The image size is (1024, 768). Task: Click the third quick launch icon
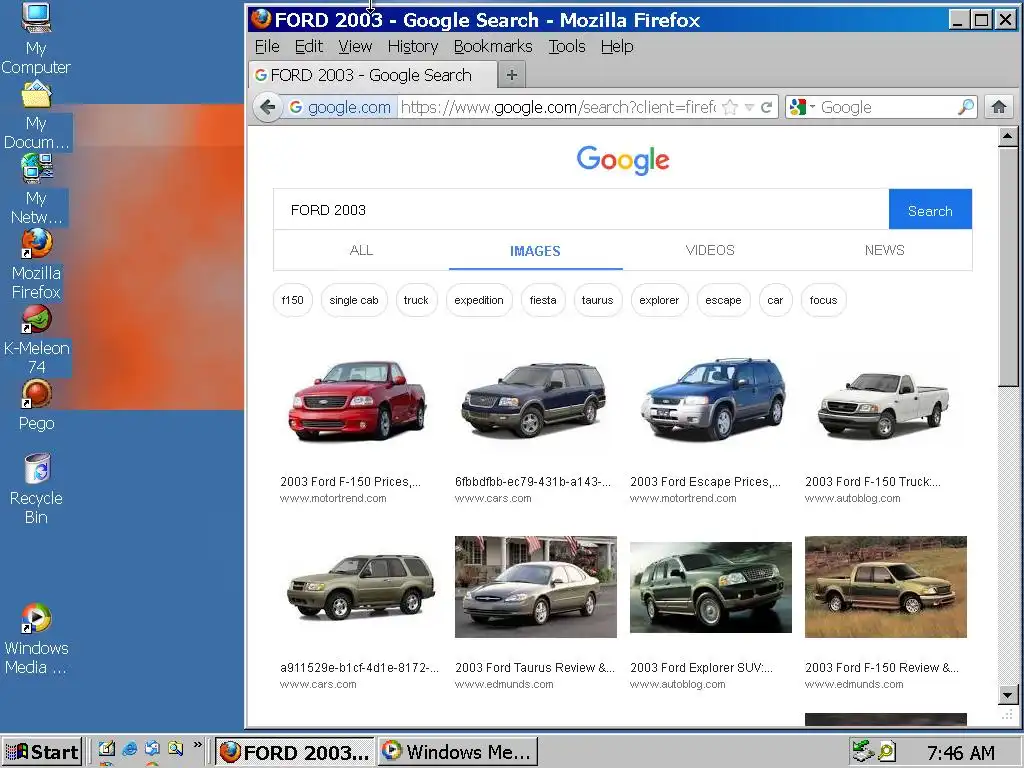coord(152,749)
